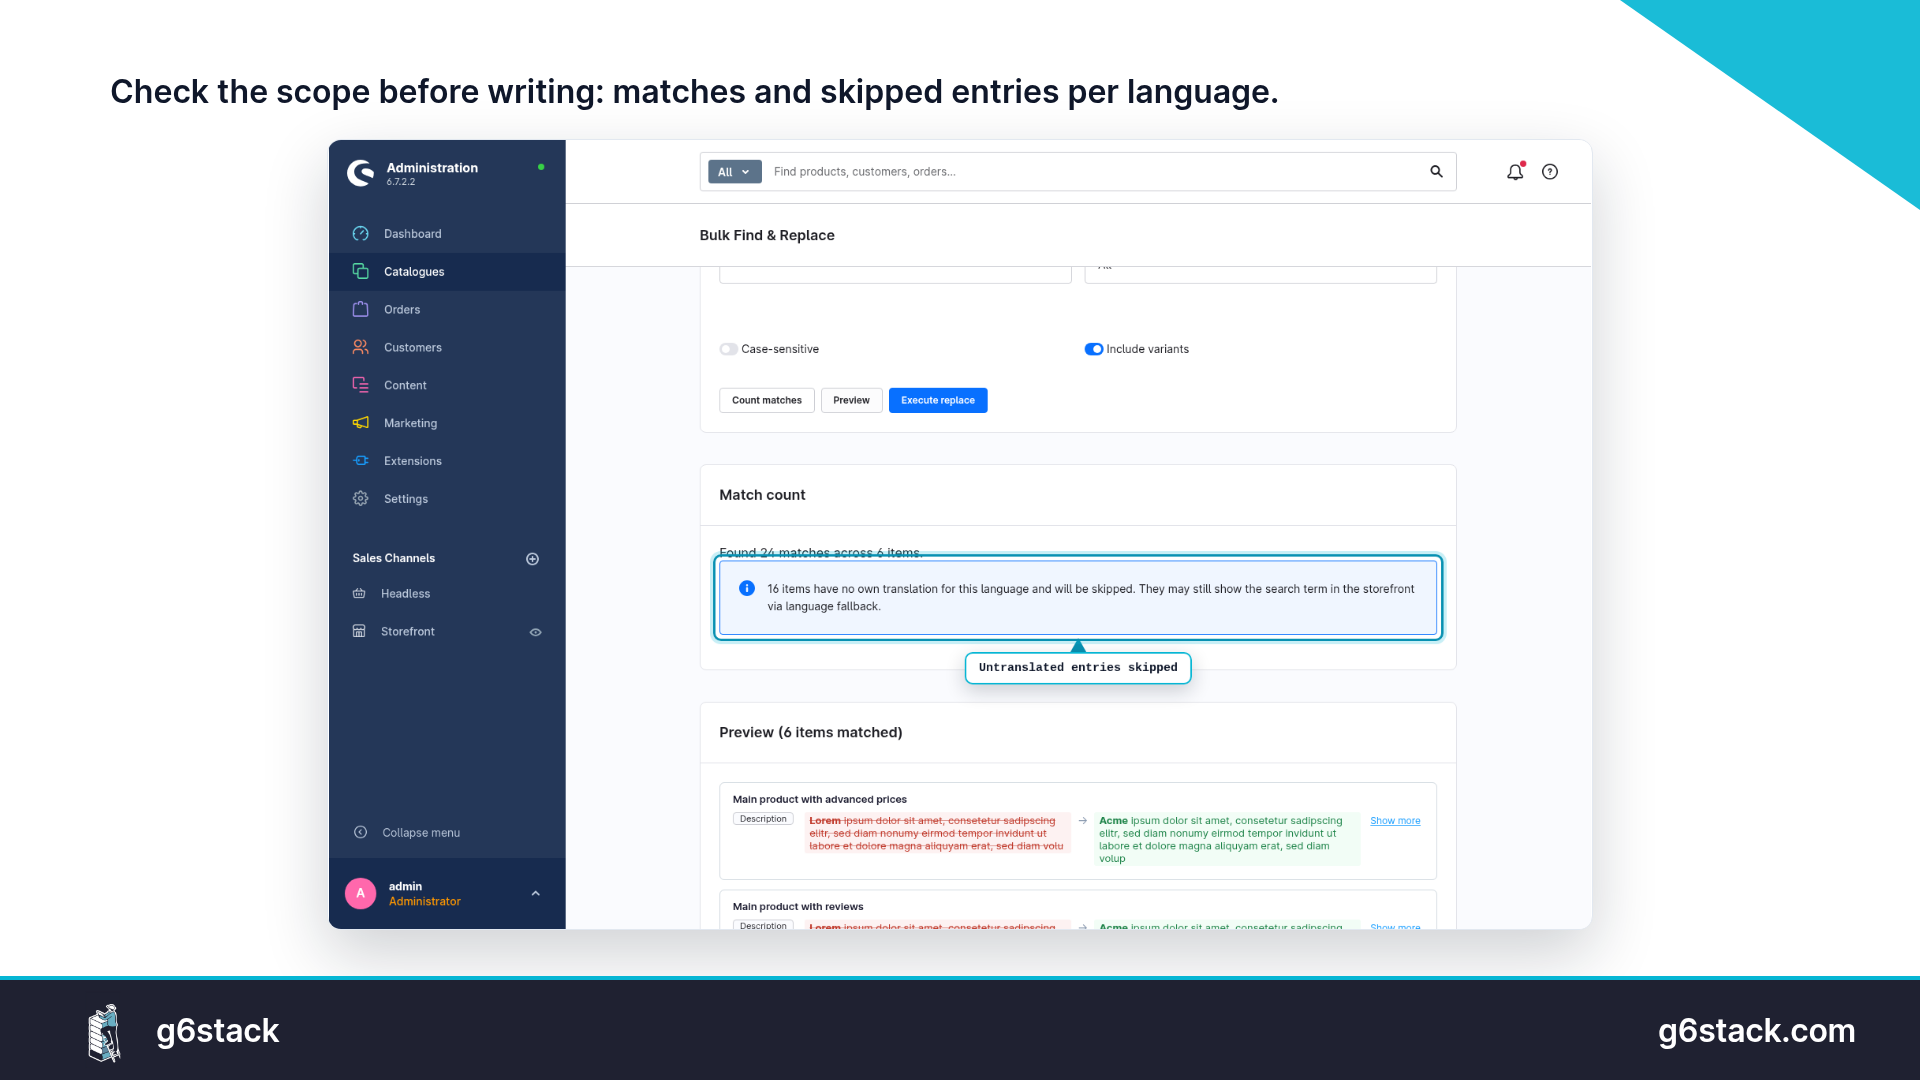Click the Shopware logo icon
The height and width of the screenshot is (1080, 1920).
coord(361,173)
